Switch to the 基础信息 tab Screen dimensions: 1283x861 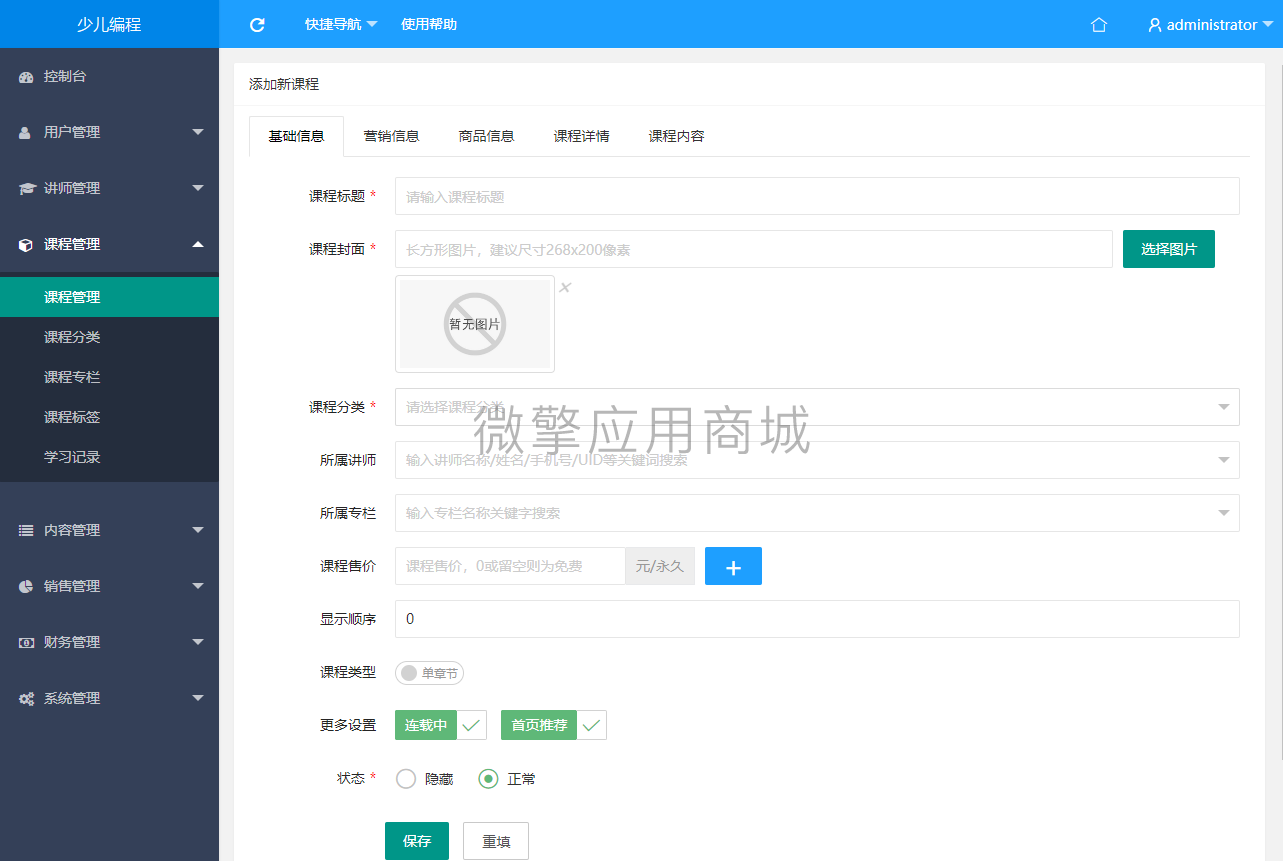pyautogui.click(x=296, y=136)
